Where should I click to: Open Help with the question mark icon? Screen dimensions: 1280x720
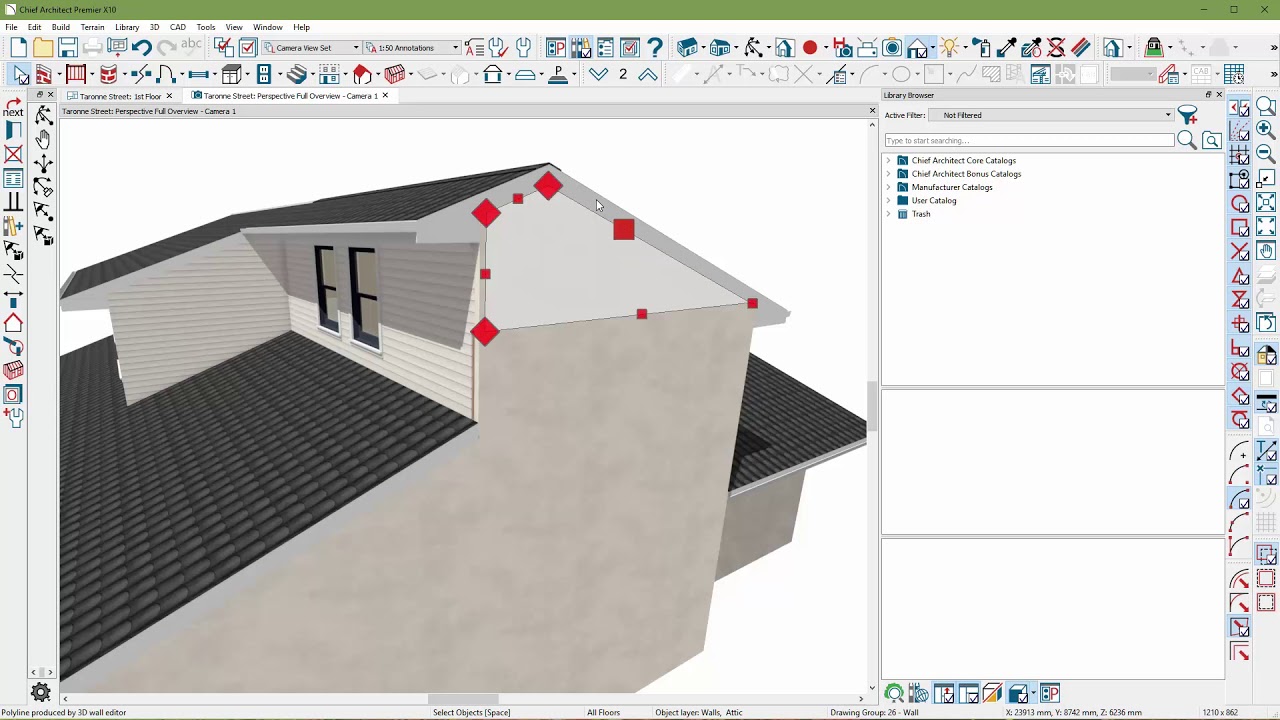[x=655, y=48]
